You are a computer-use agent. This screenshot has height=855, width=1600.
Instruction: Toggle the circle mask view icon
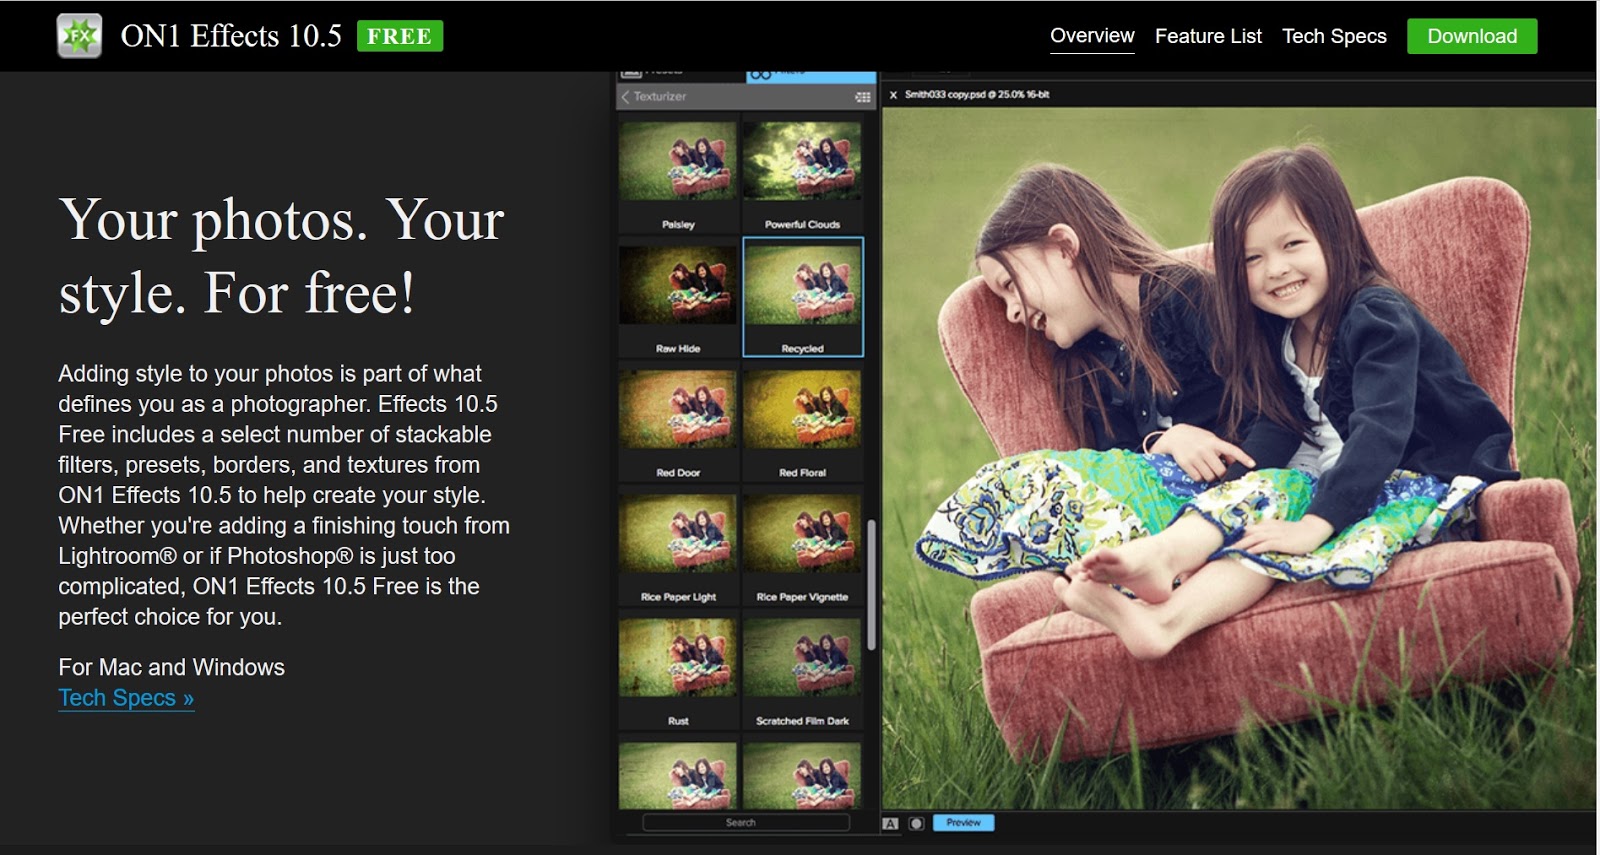point(916,823)
